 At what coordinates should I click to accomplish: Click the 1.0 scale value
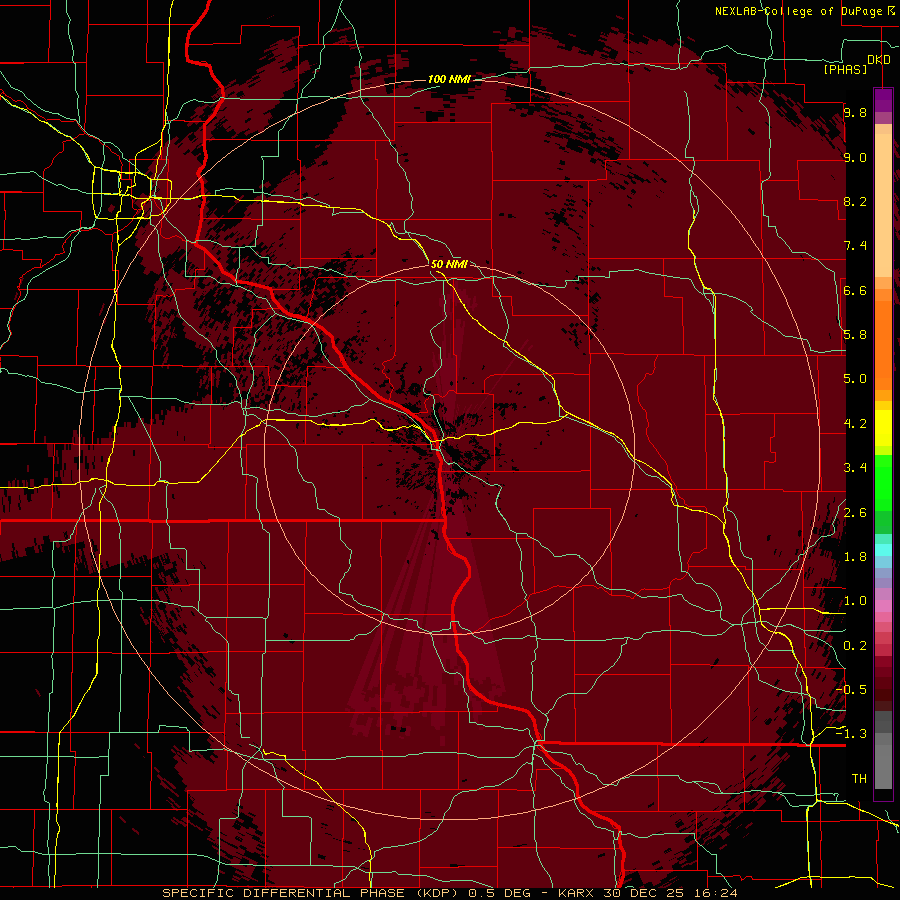855,601
